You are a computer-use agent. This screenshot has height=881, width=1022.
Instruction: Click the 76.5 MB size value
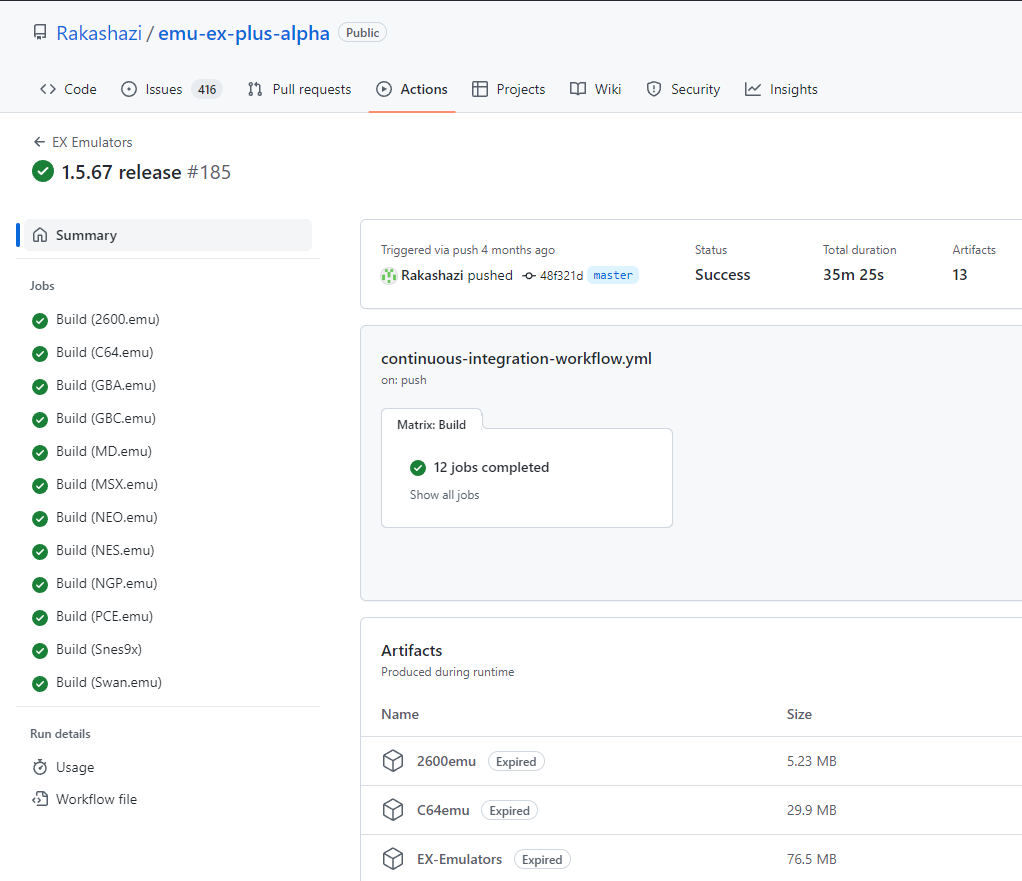(x=811, y=859)
